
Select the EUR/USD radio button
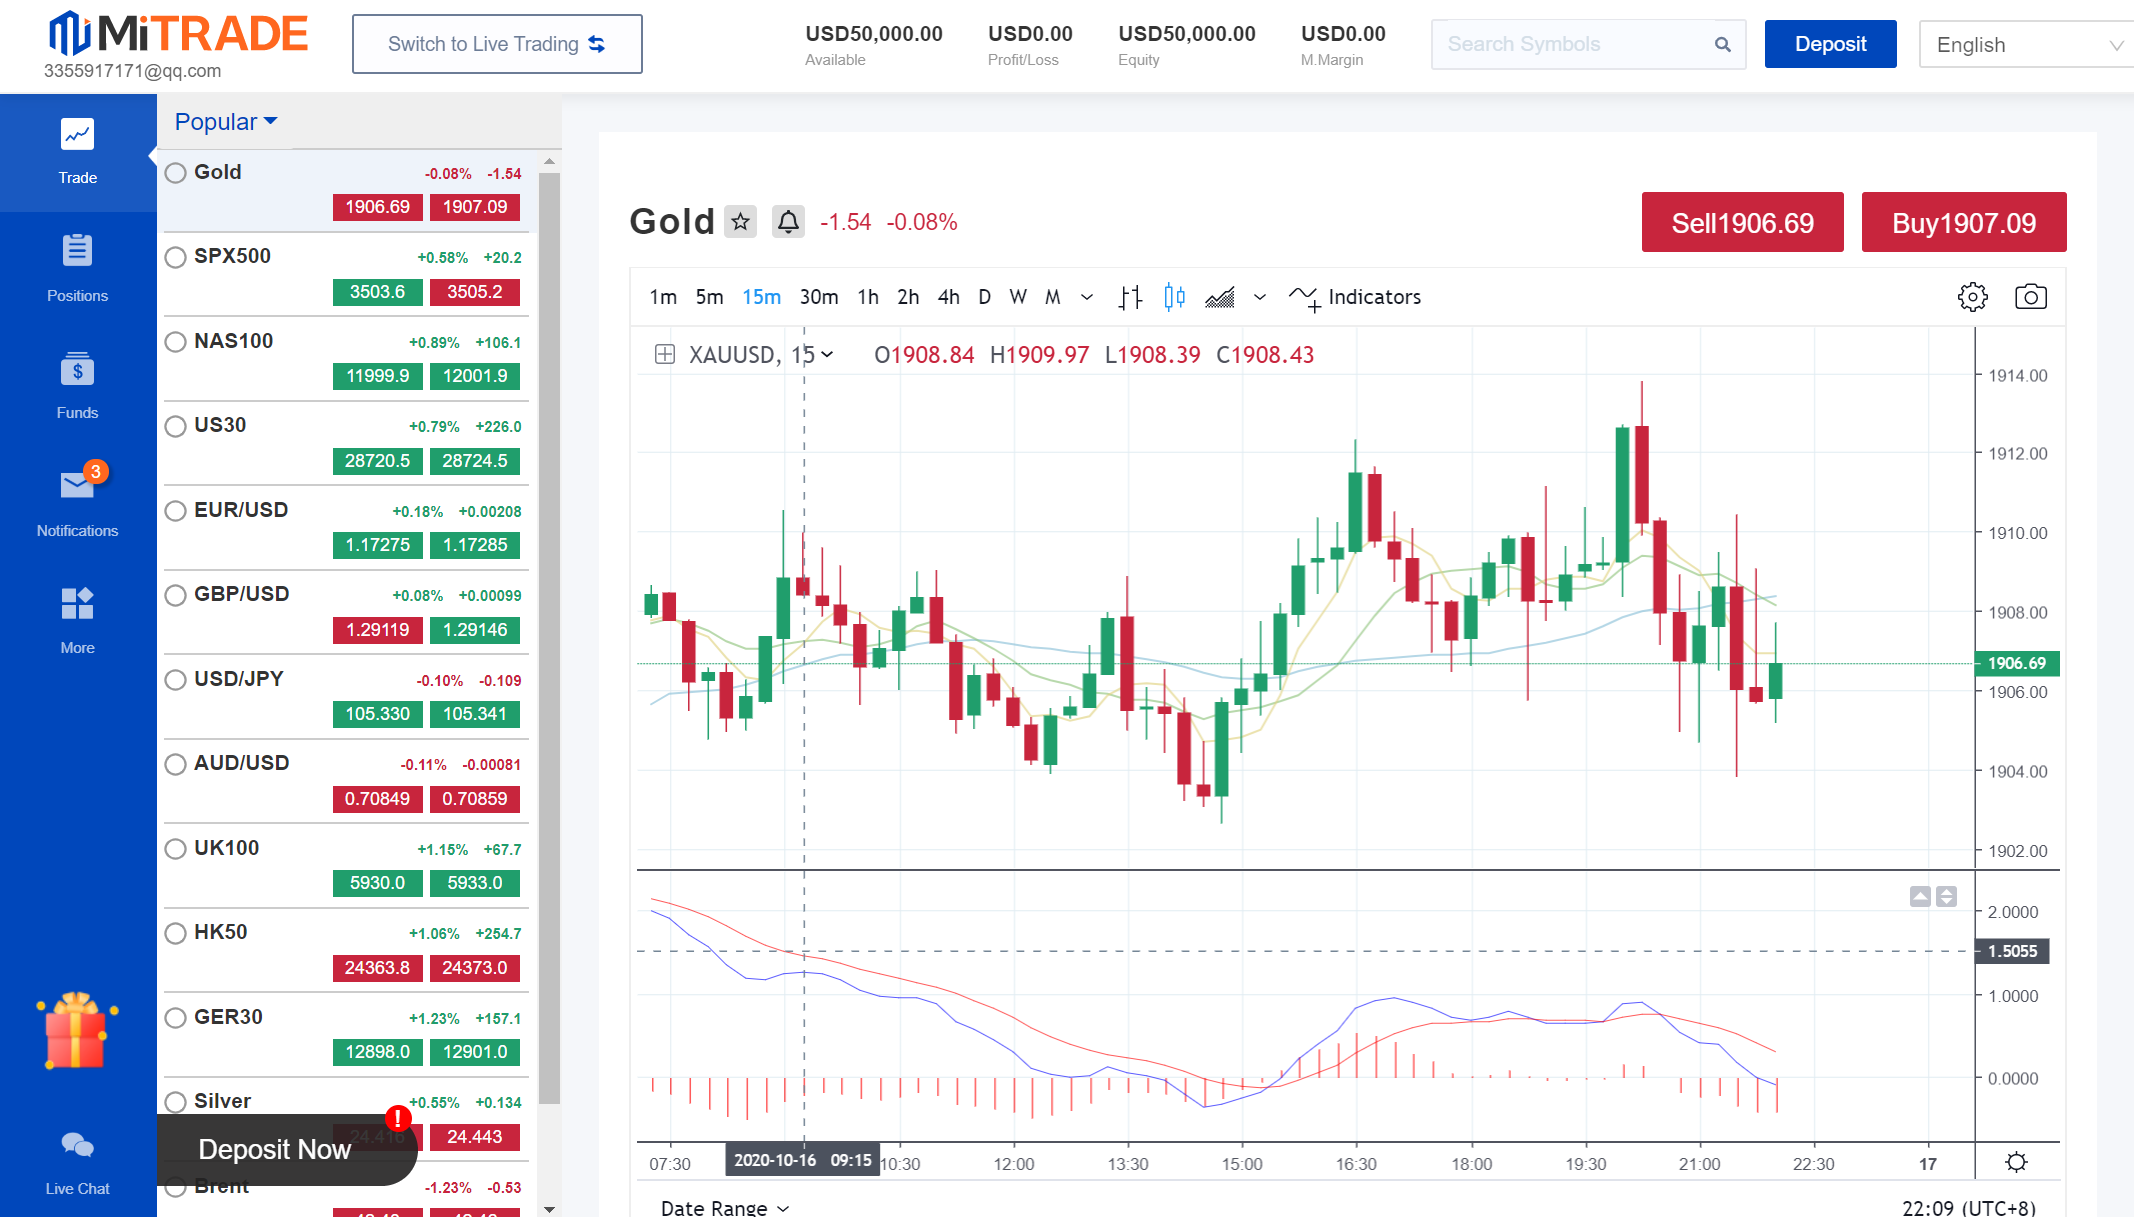point(176,511)
